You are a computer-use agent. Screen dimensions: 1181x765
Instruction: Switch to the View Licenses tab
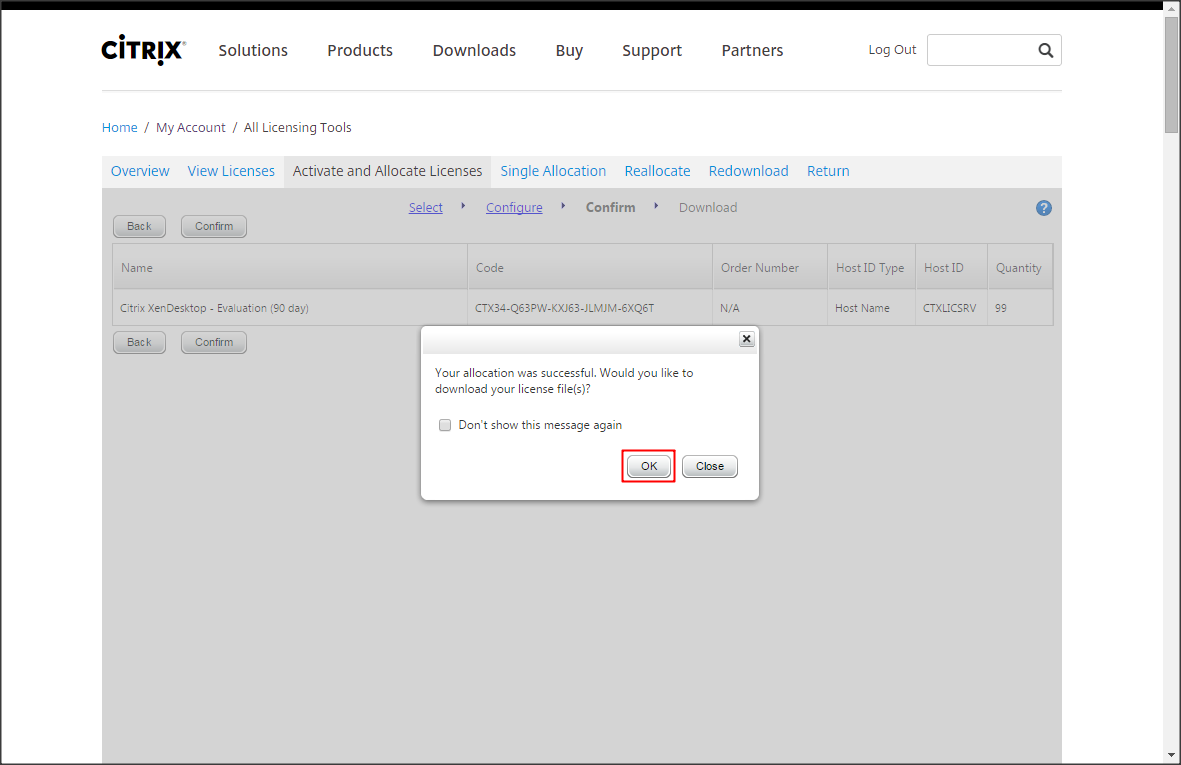coord(231,171)
